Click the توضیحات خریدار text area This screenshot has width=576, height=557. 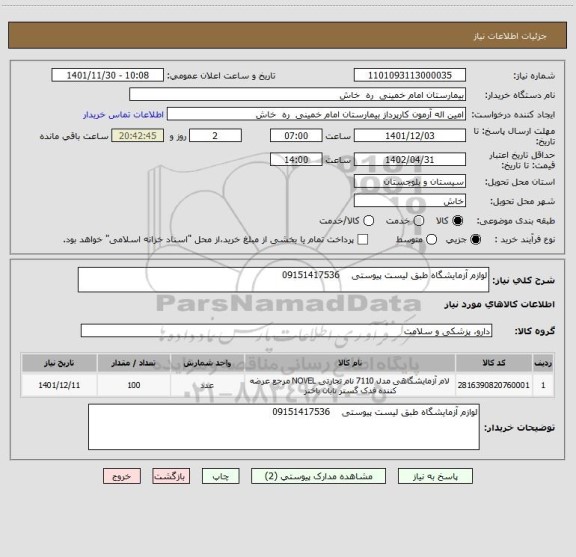pos(284,427)
